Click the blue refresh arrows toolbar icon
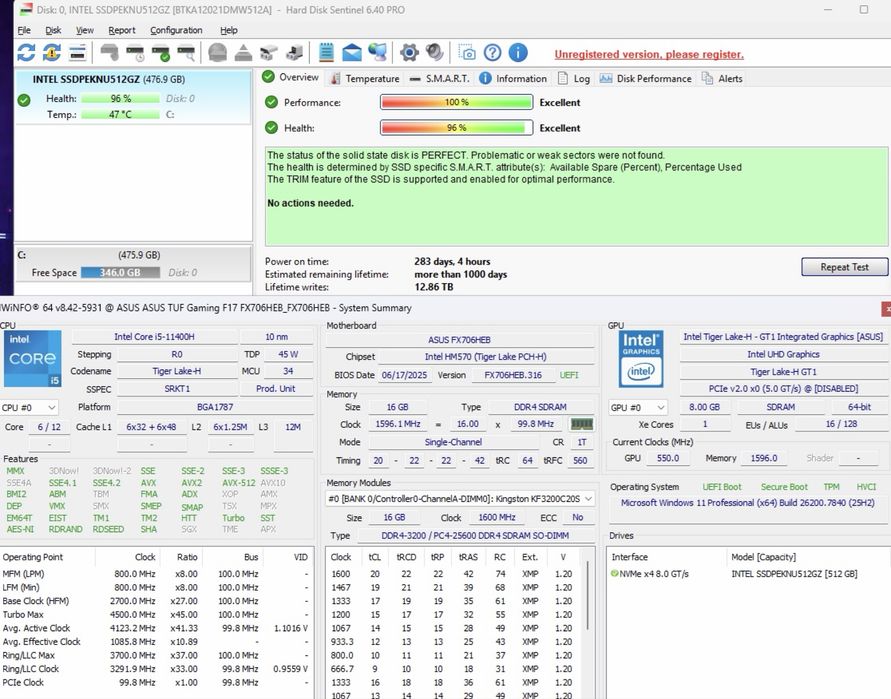 [26, 53]
